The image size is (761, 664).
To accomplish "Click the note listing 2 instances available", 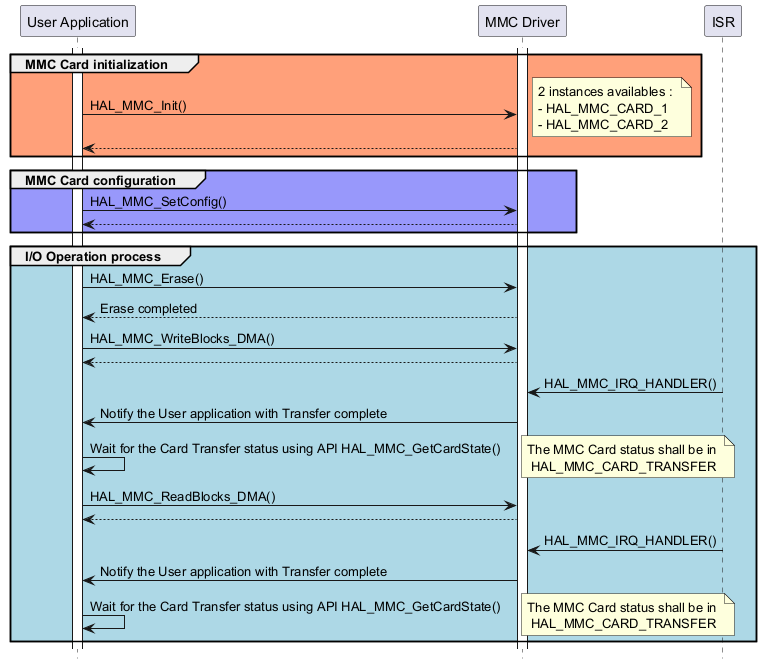I will pos(611,108).
